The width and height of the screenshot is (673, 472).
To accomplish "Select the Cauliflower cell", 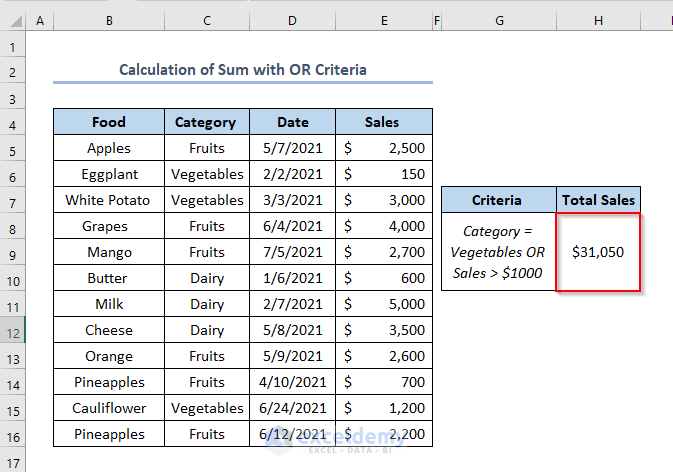I will 108,408.
